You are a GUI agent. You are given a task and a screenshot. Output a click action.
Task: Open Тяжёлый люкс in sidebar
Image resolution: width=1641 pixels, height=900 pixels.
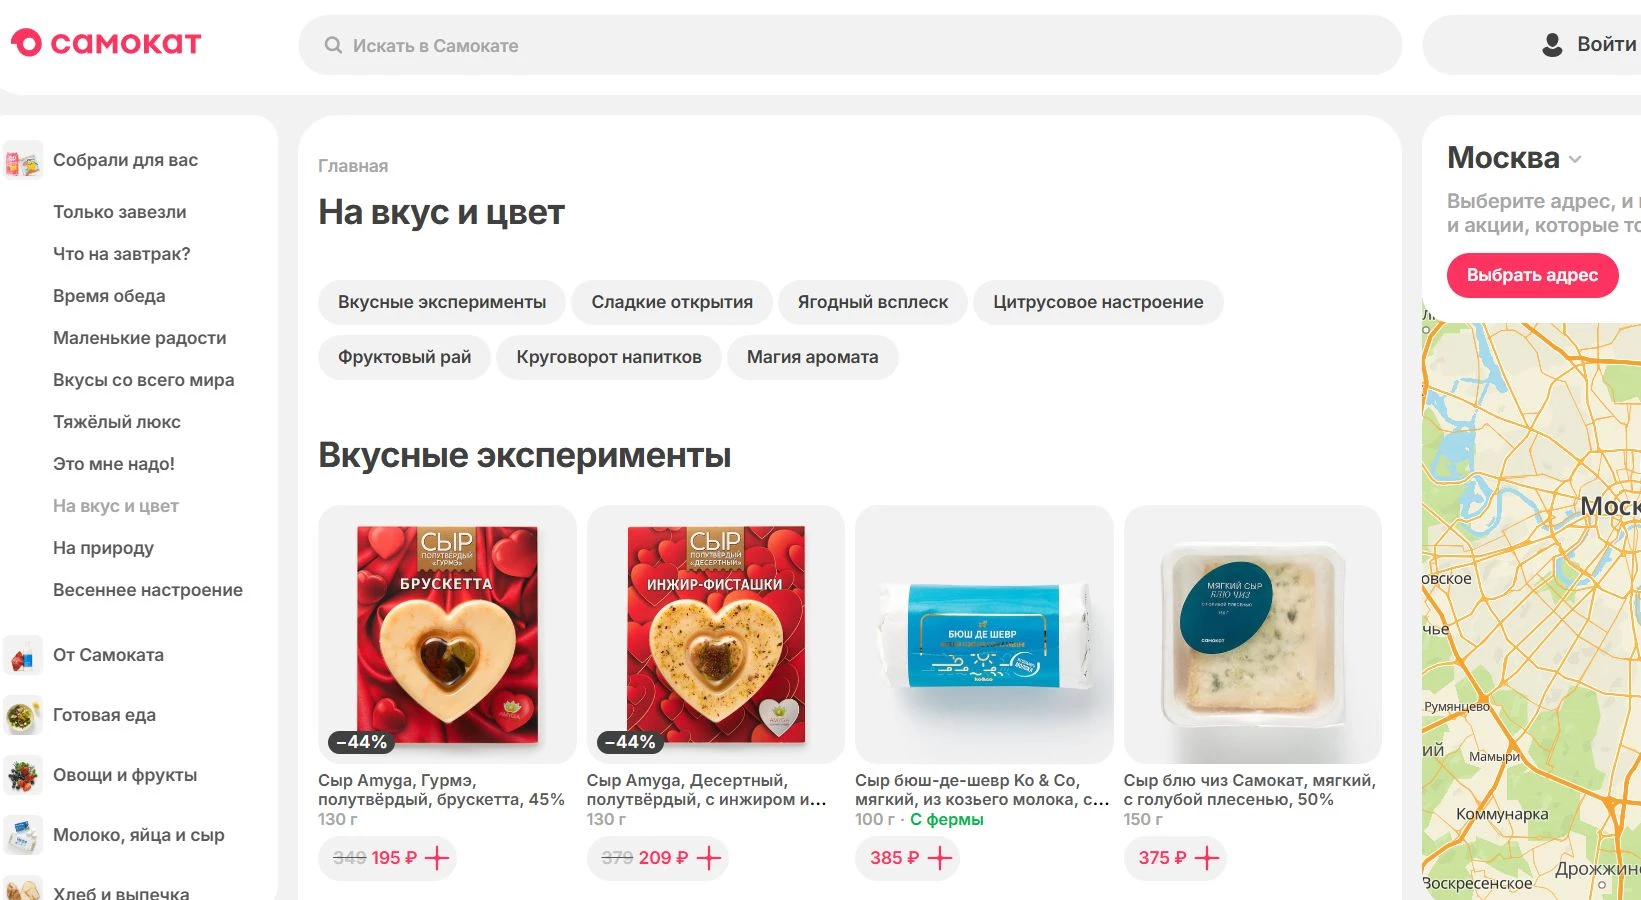(117, 422)
